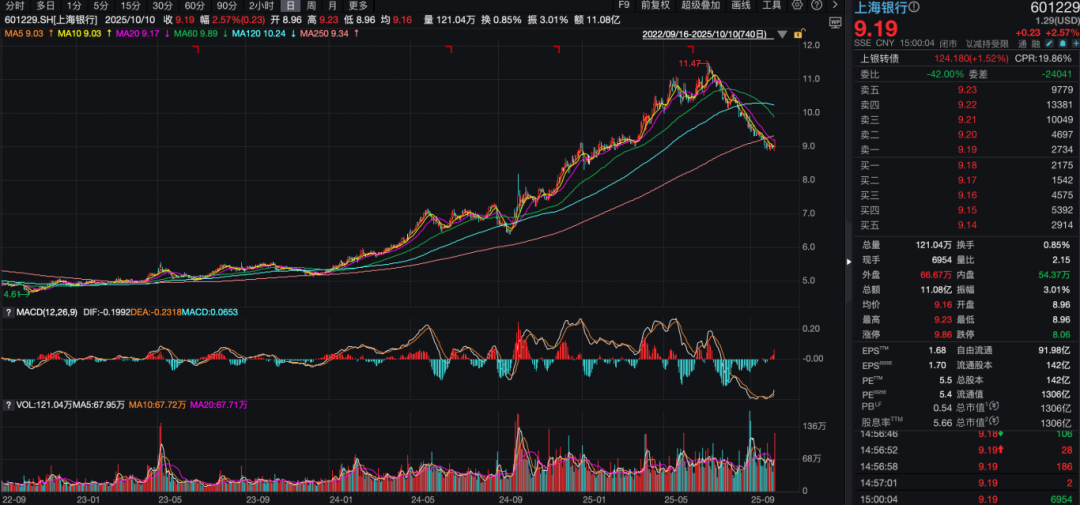The image size is (1080, 505).
Task: Click the 15:00:04 last trade row
Action: pyautogui.click(x=966, y=499)
